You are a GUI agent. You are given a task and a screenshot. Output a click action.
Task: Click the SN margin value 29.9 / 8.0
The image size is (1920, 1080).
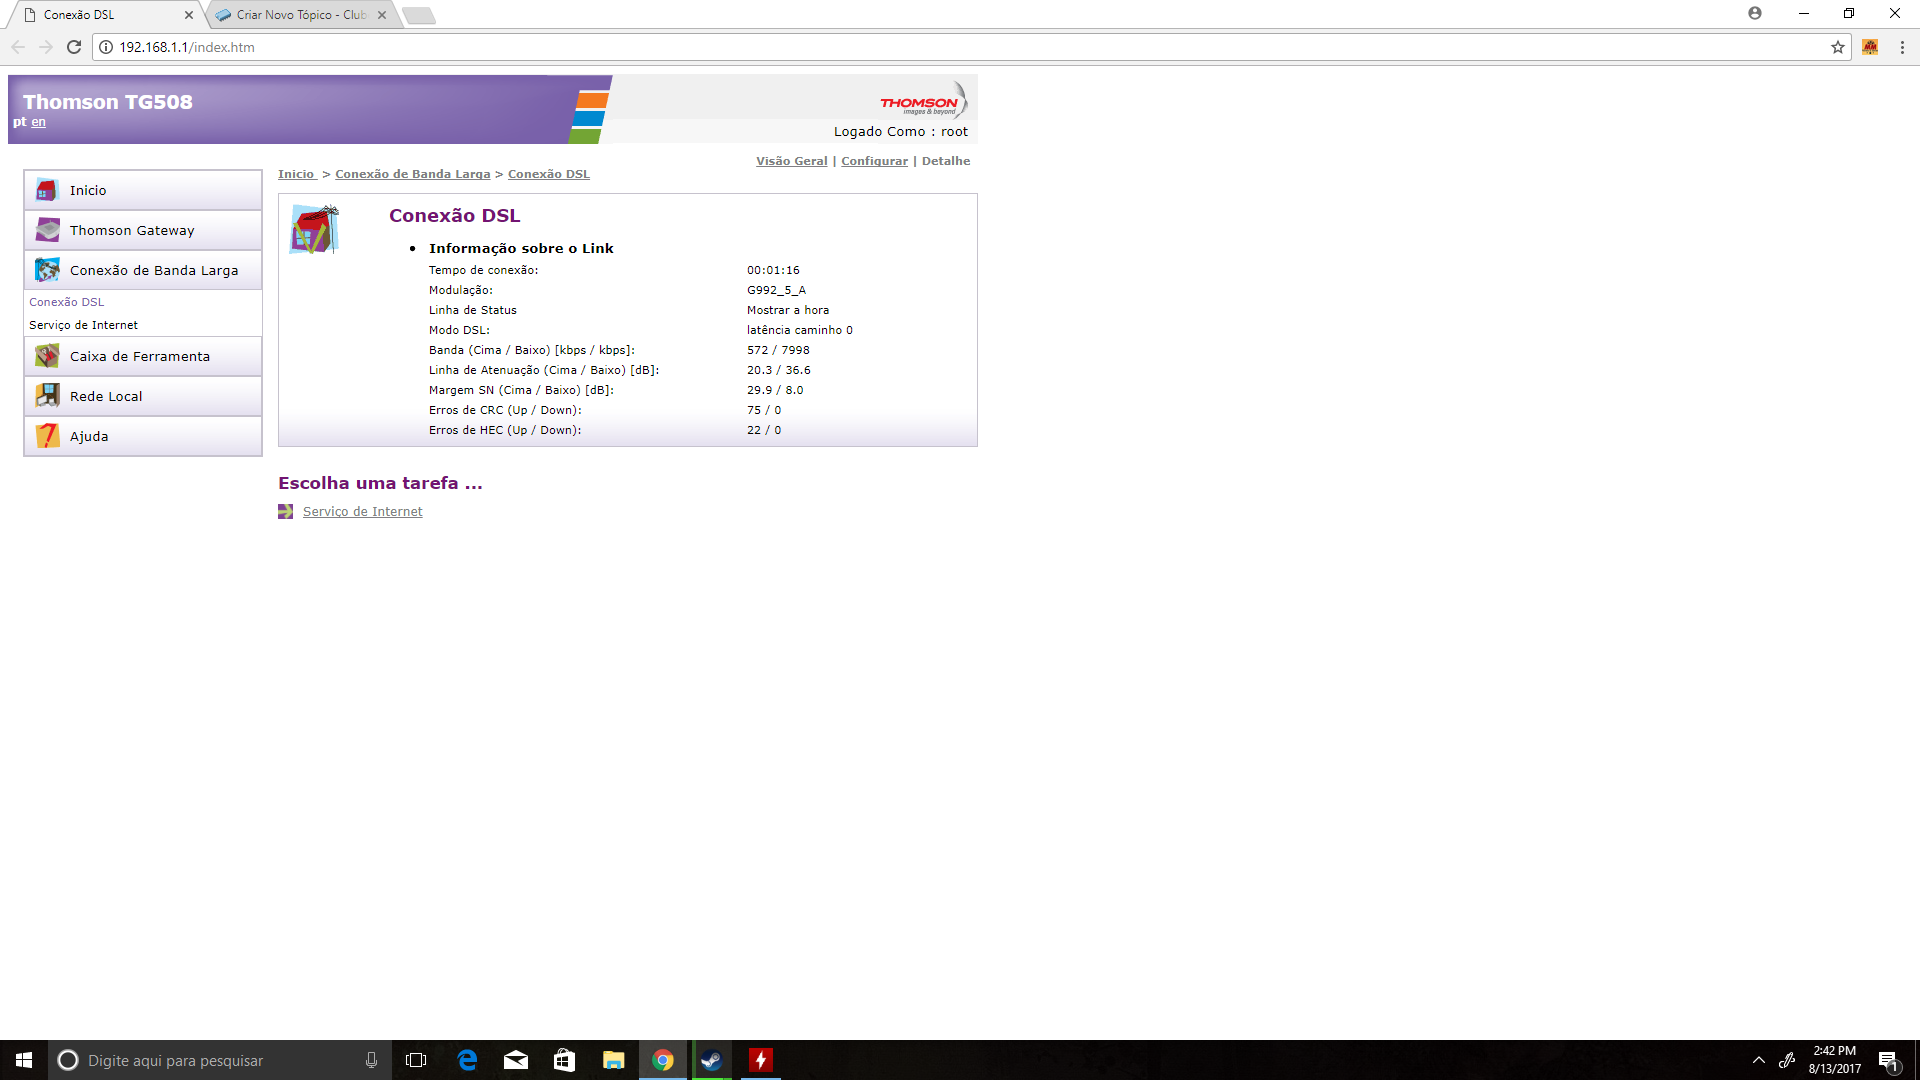(x=775, y=390)
